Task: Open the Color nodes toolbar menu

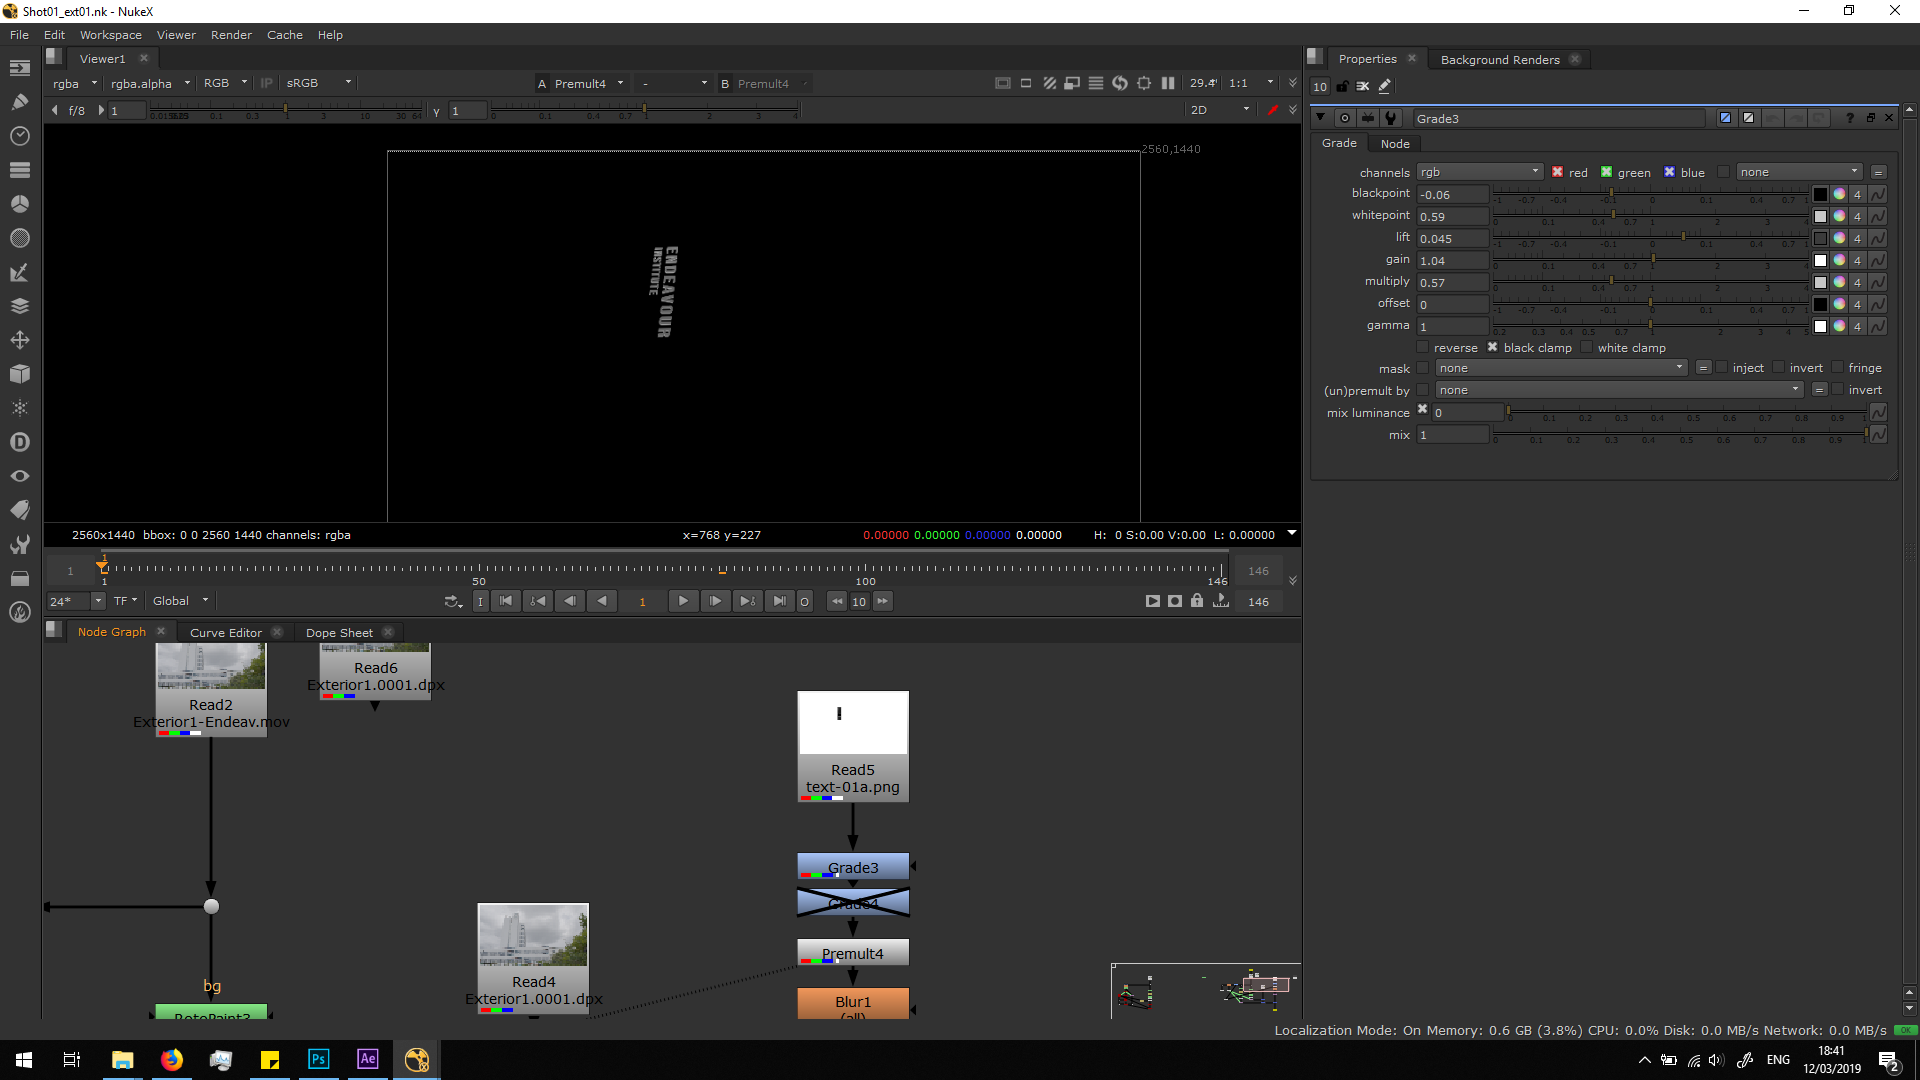Action: pos(19,204)
